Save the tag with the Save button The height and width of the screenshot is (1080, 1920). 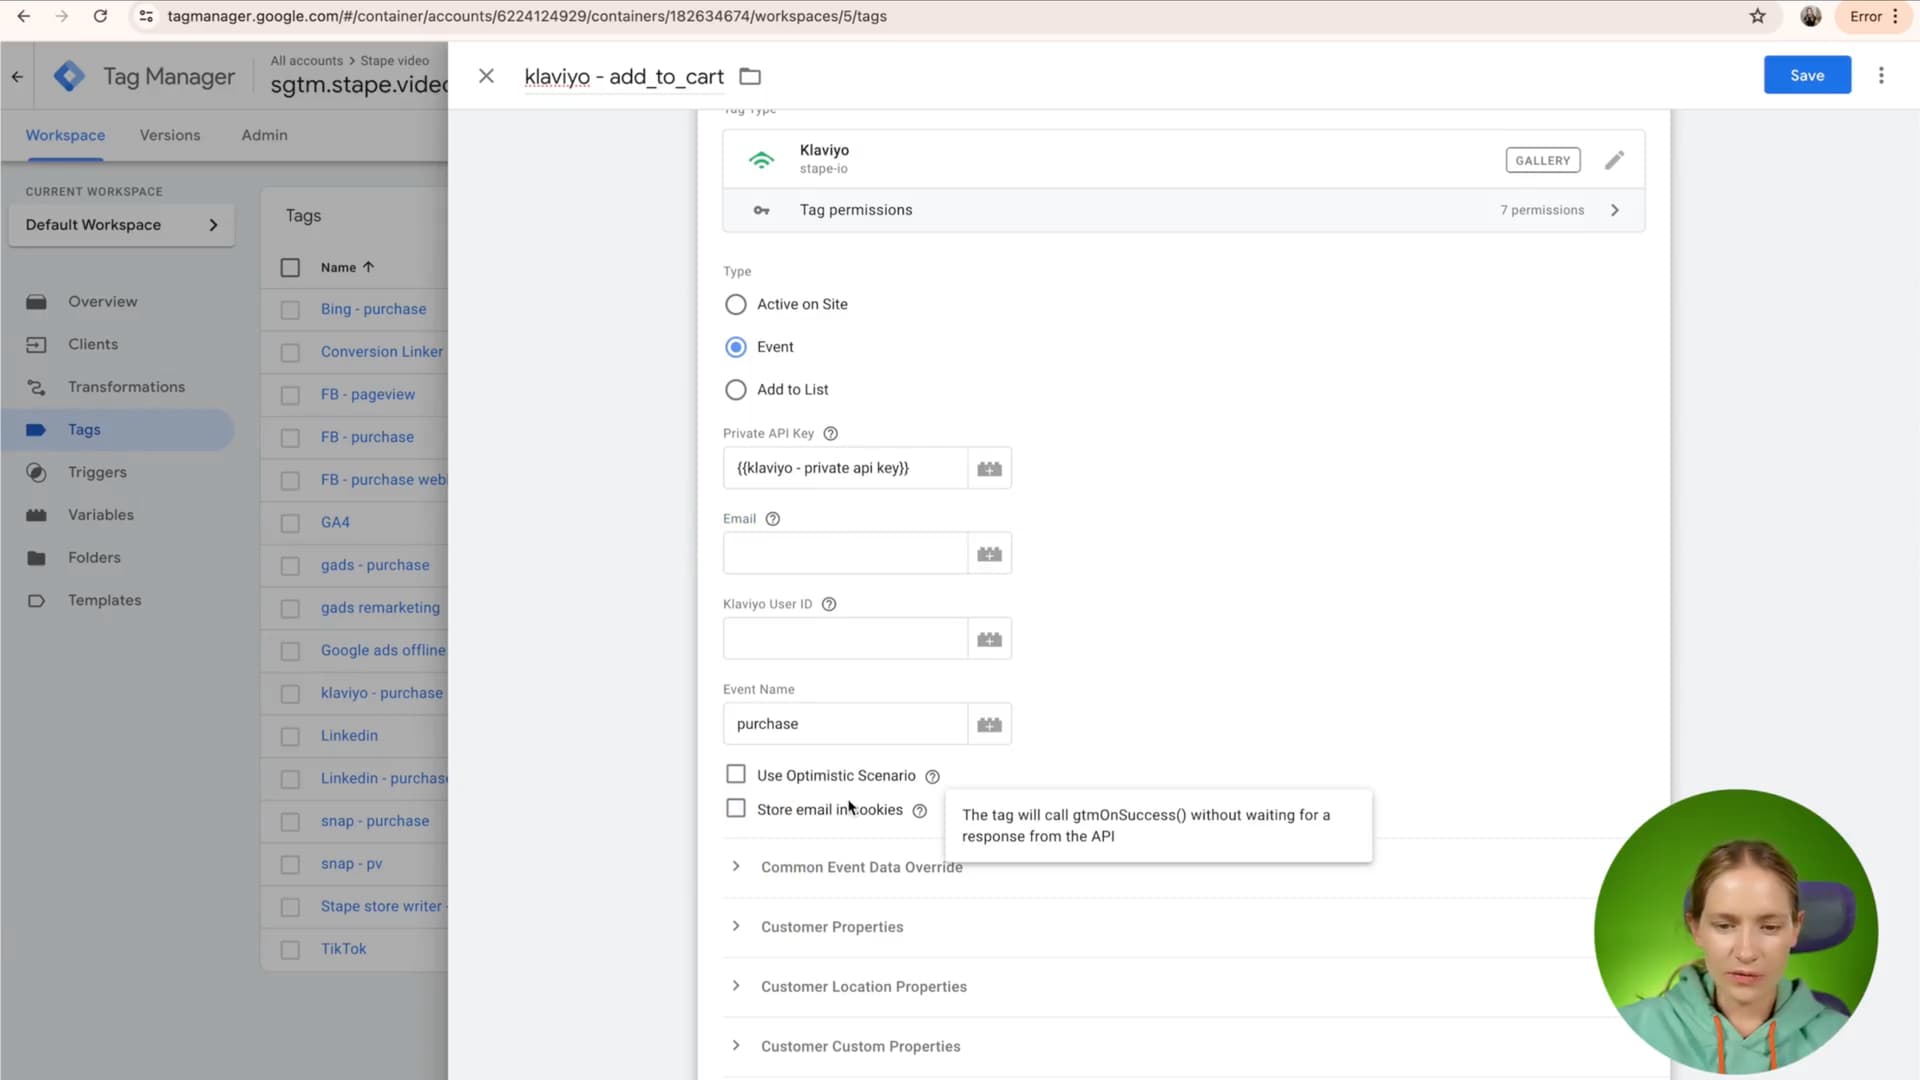coord(1807,75)
